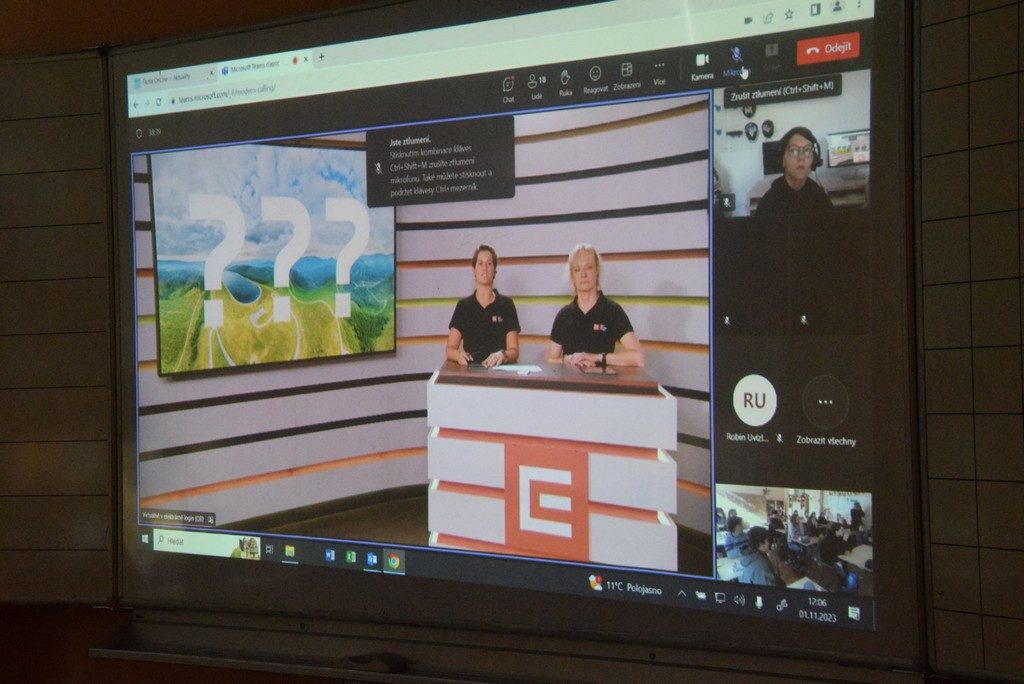Open the Chrome profile avatar
The width and height of the screenshot is (1024, 684).
837,7
